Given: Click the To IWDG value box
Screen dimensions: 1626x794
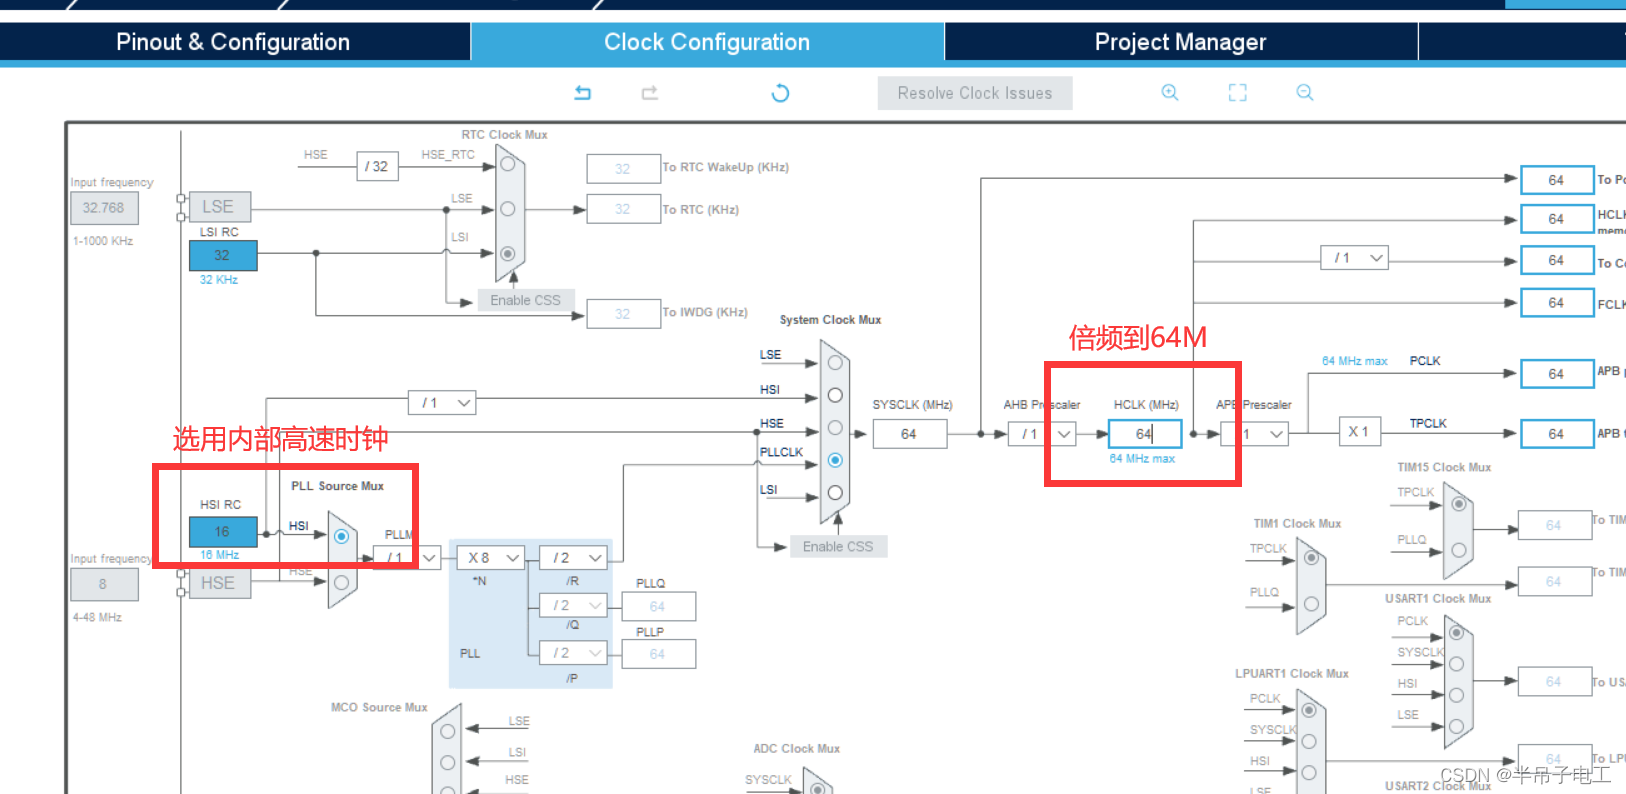Looking at the screenshot, I should [623, 314].
